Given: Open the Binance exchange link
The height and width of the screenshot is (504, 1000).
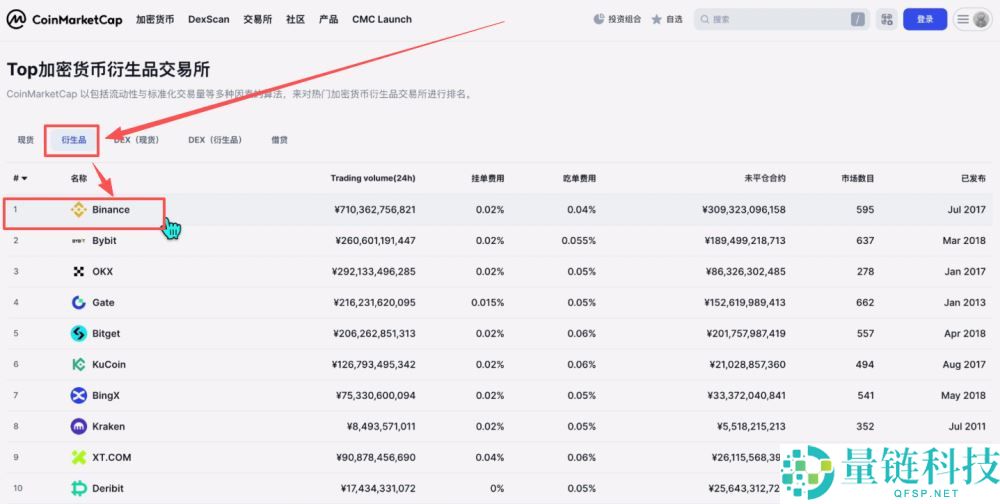Looking at the screenshot, I should coord(110,209).
